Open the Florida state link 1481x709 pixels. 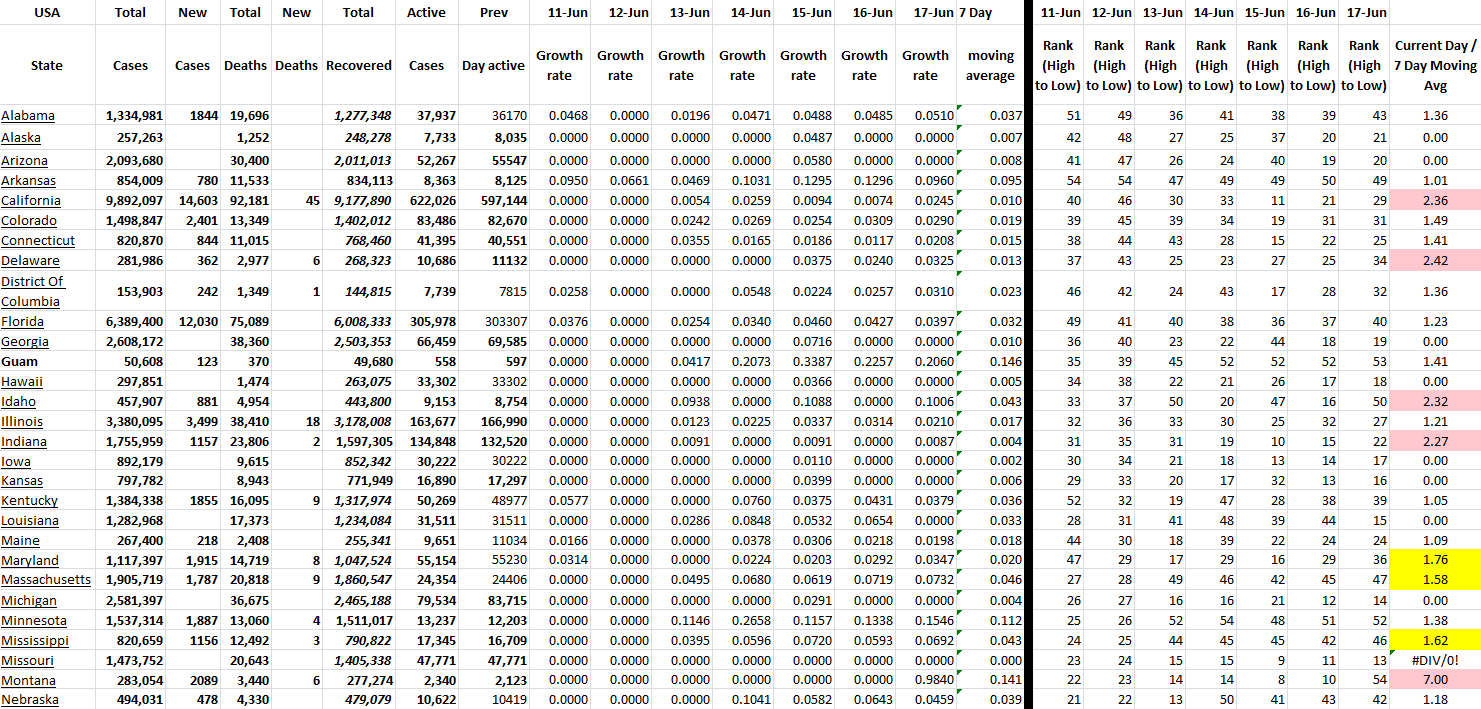point(23,322)
